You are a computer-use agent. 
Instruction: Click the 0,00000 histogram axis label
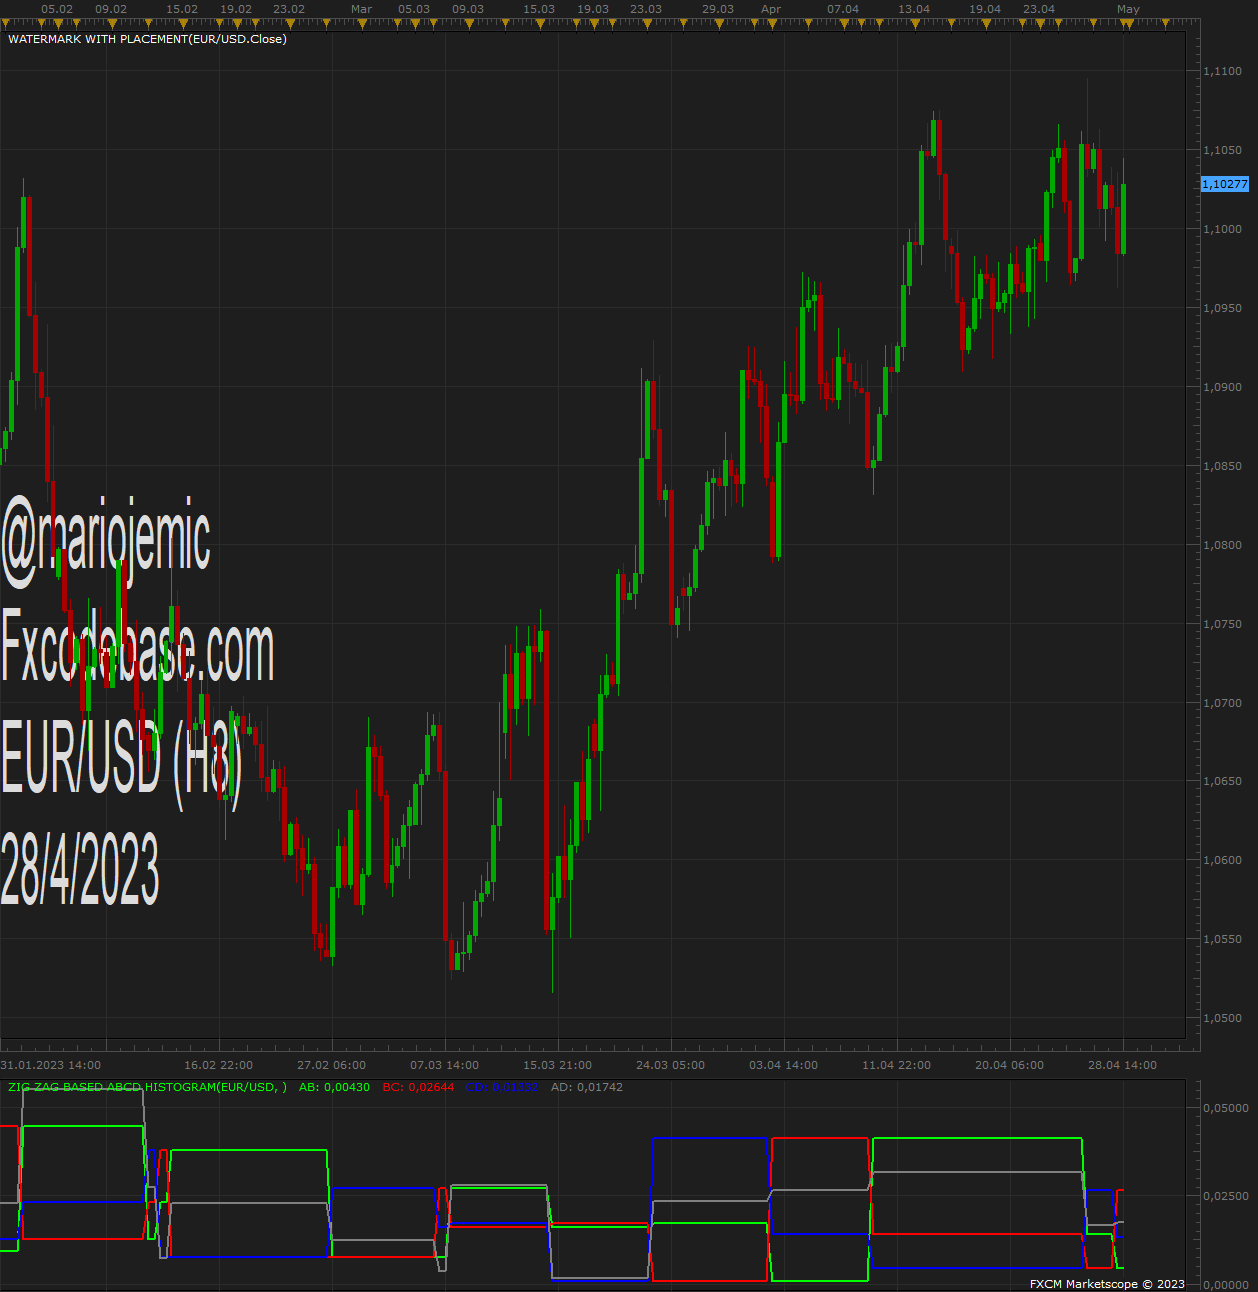(1225, 1284)
